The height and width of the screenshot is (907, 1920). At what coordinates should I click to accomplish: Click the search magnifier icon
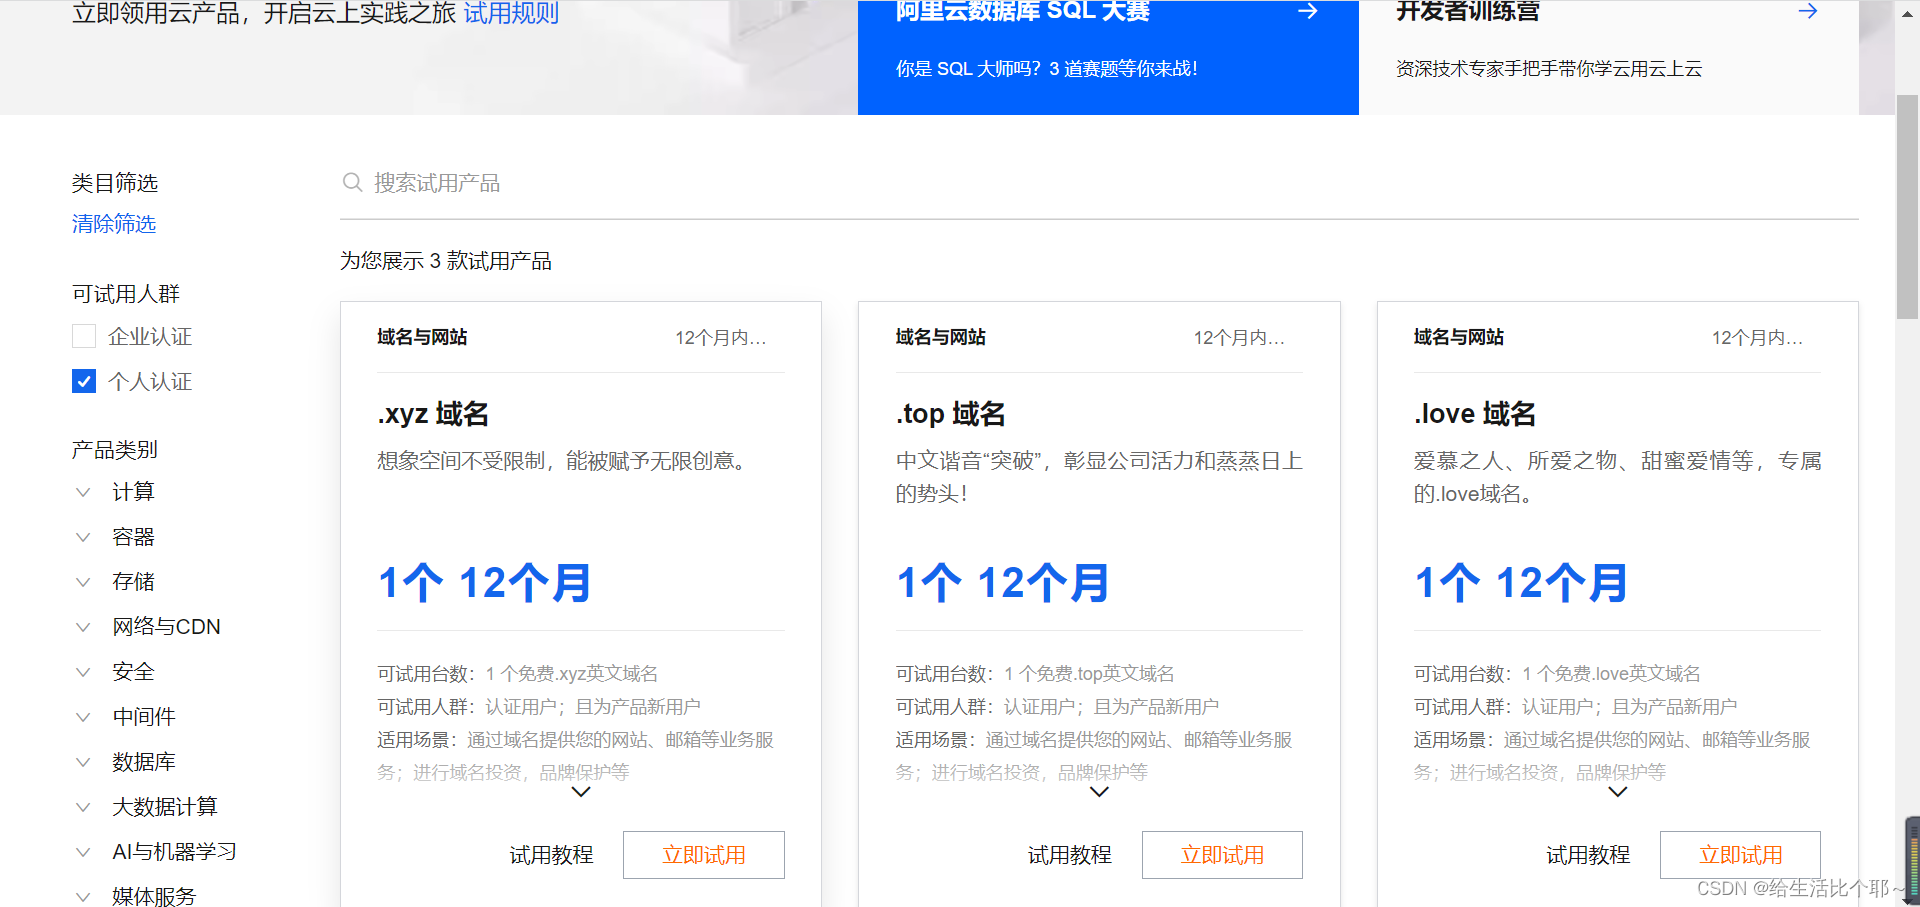pos(352,182)
